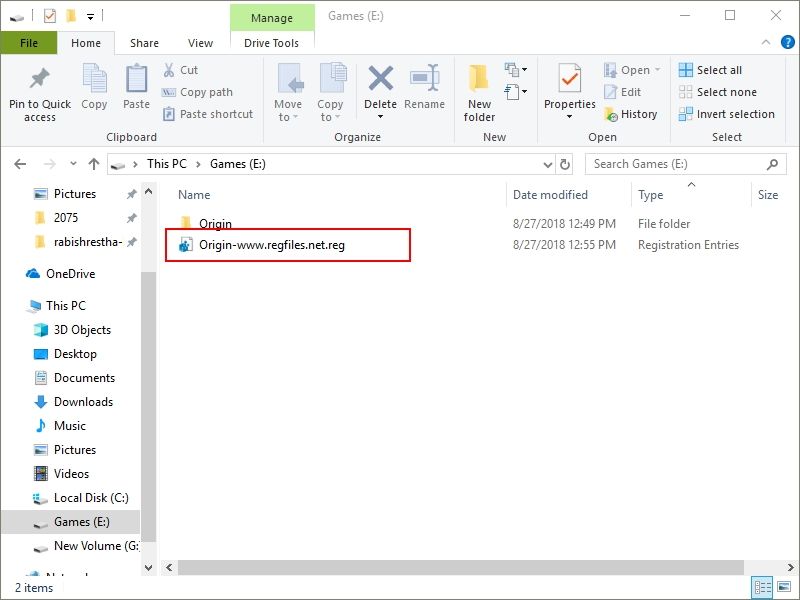Switch to details view in status bar

coord(763,588)
